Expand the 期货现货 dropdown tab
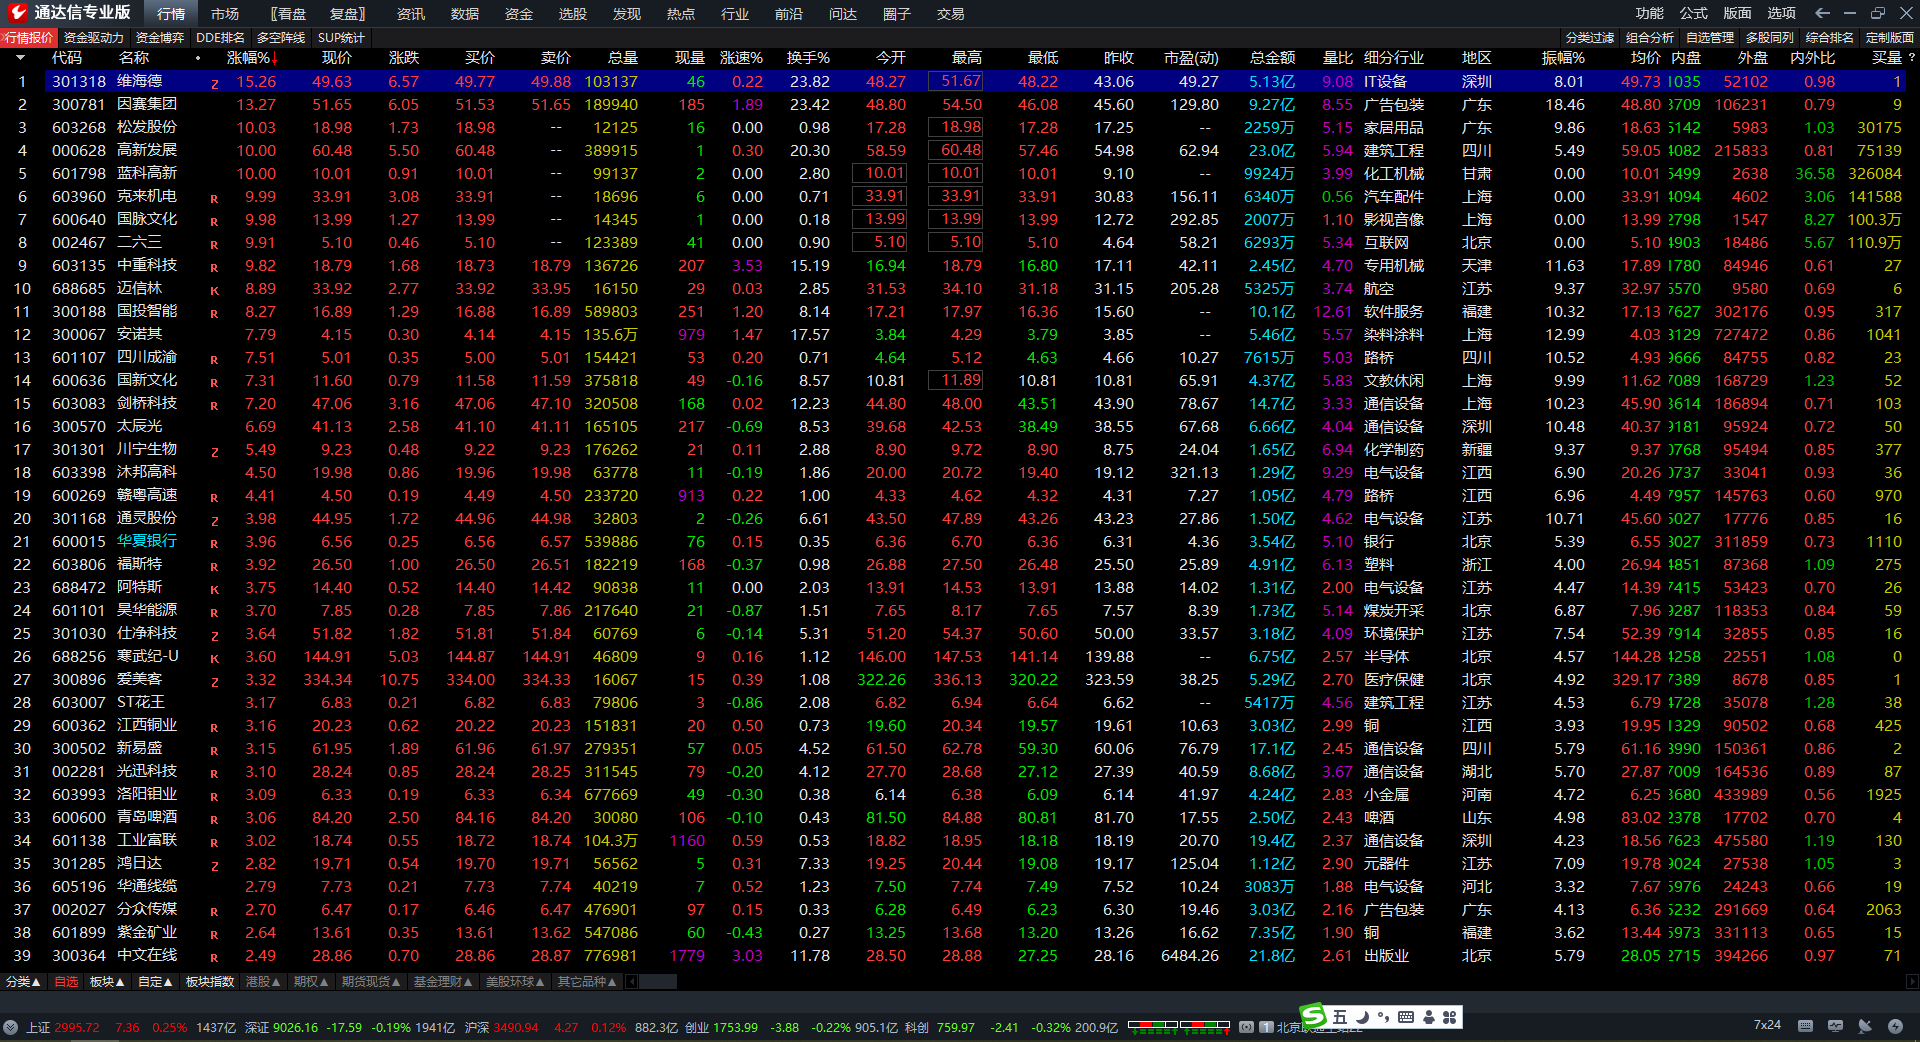The width and height of the screenshot is (1920, 1042). [371, 982]
